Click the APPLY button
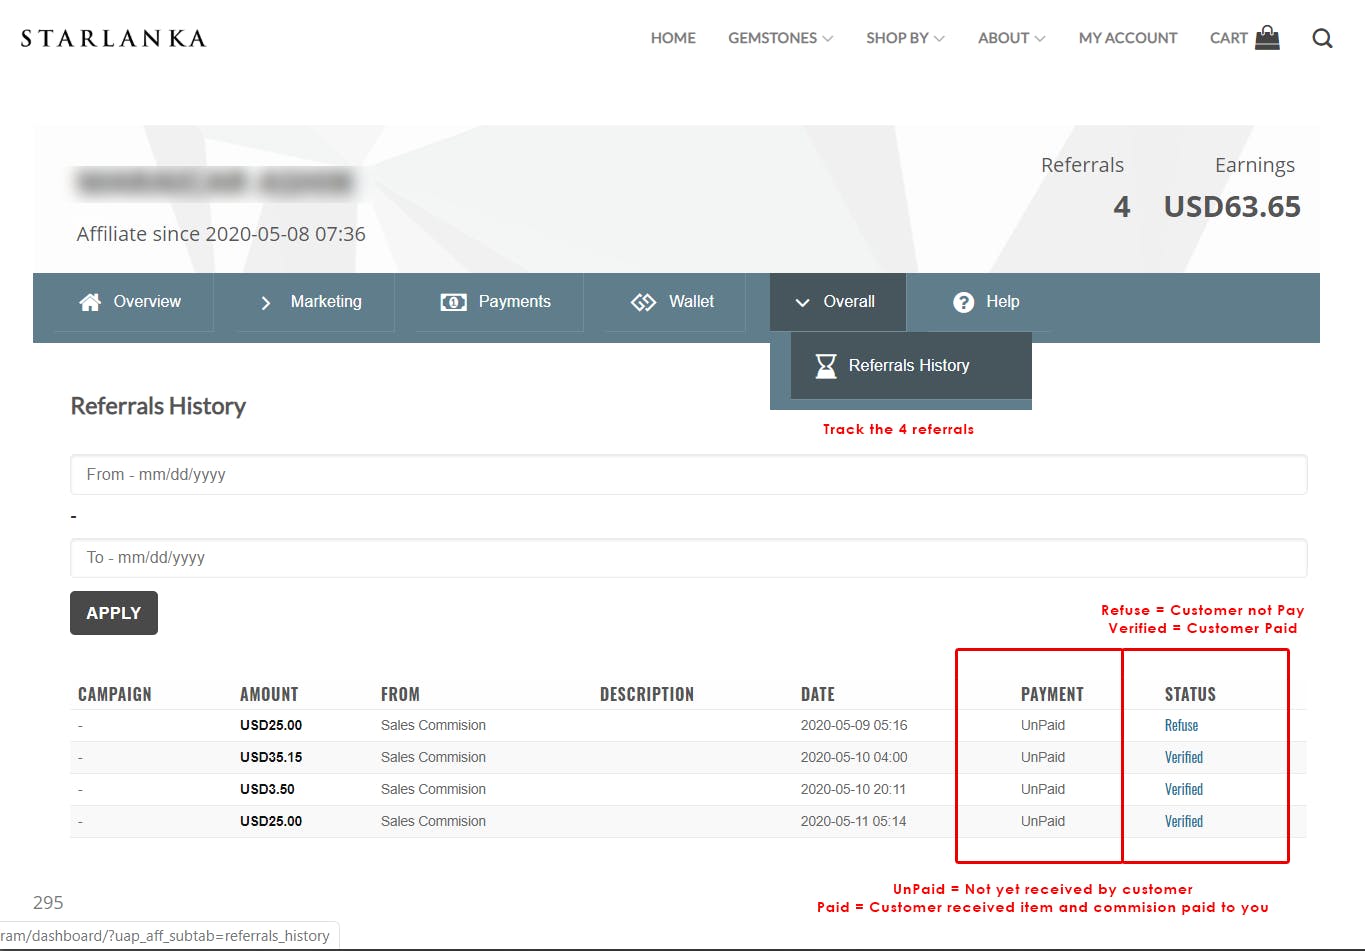Screen dimensions: 1365x951 tap(114, 613)
